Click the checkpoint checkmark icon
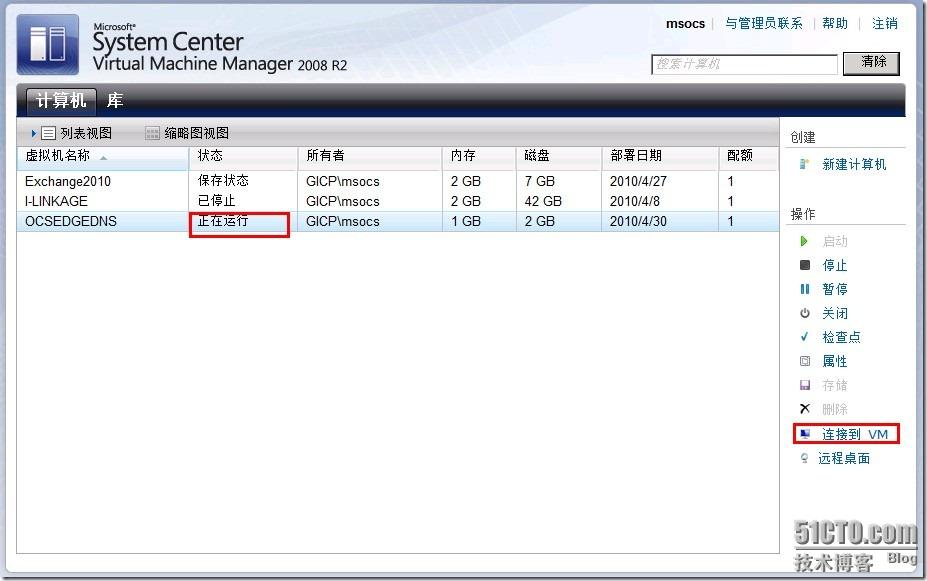The height and width of the screenshot is (581, 927). [805, 337]
